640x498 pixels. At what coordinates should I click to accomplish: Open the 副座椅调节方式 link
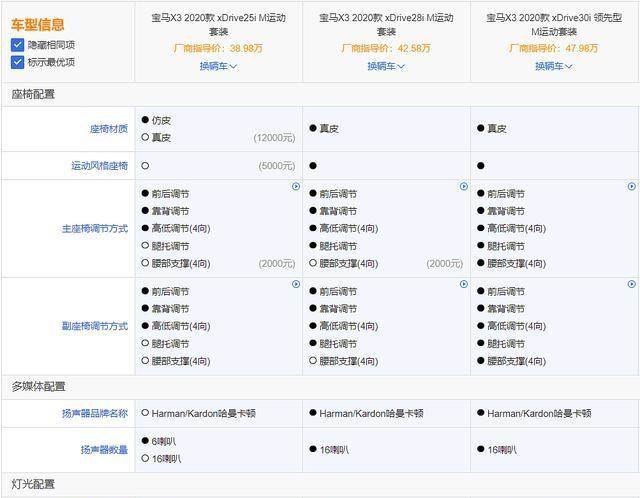pyautogui.click(x=95, y=326)
